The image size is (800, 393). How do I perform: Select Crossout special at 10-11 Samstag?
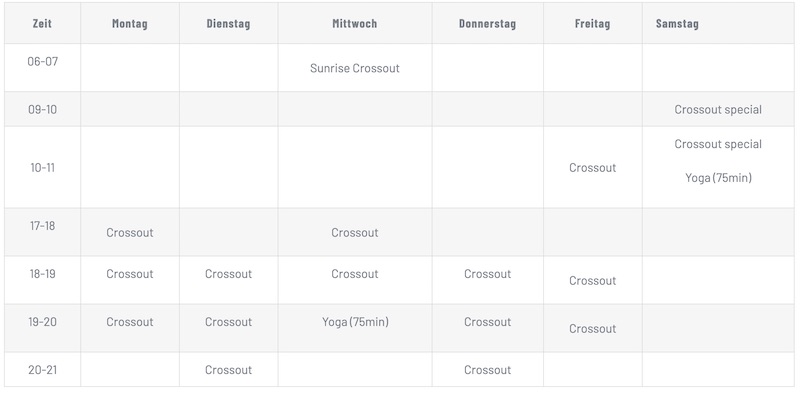(718, 144)
